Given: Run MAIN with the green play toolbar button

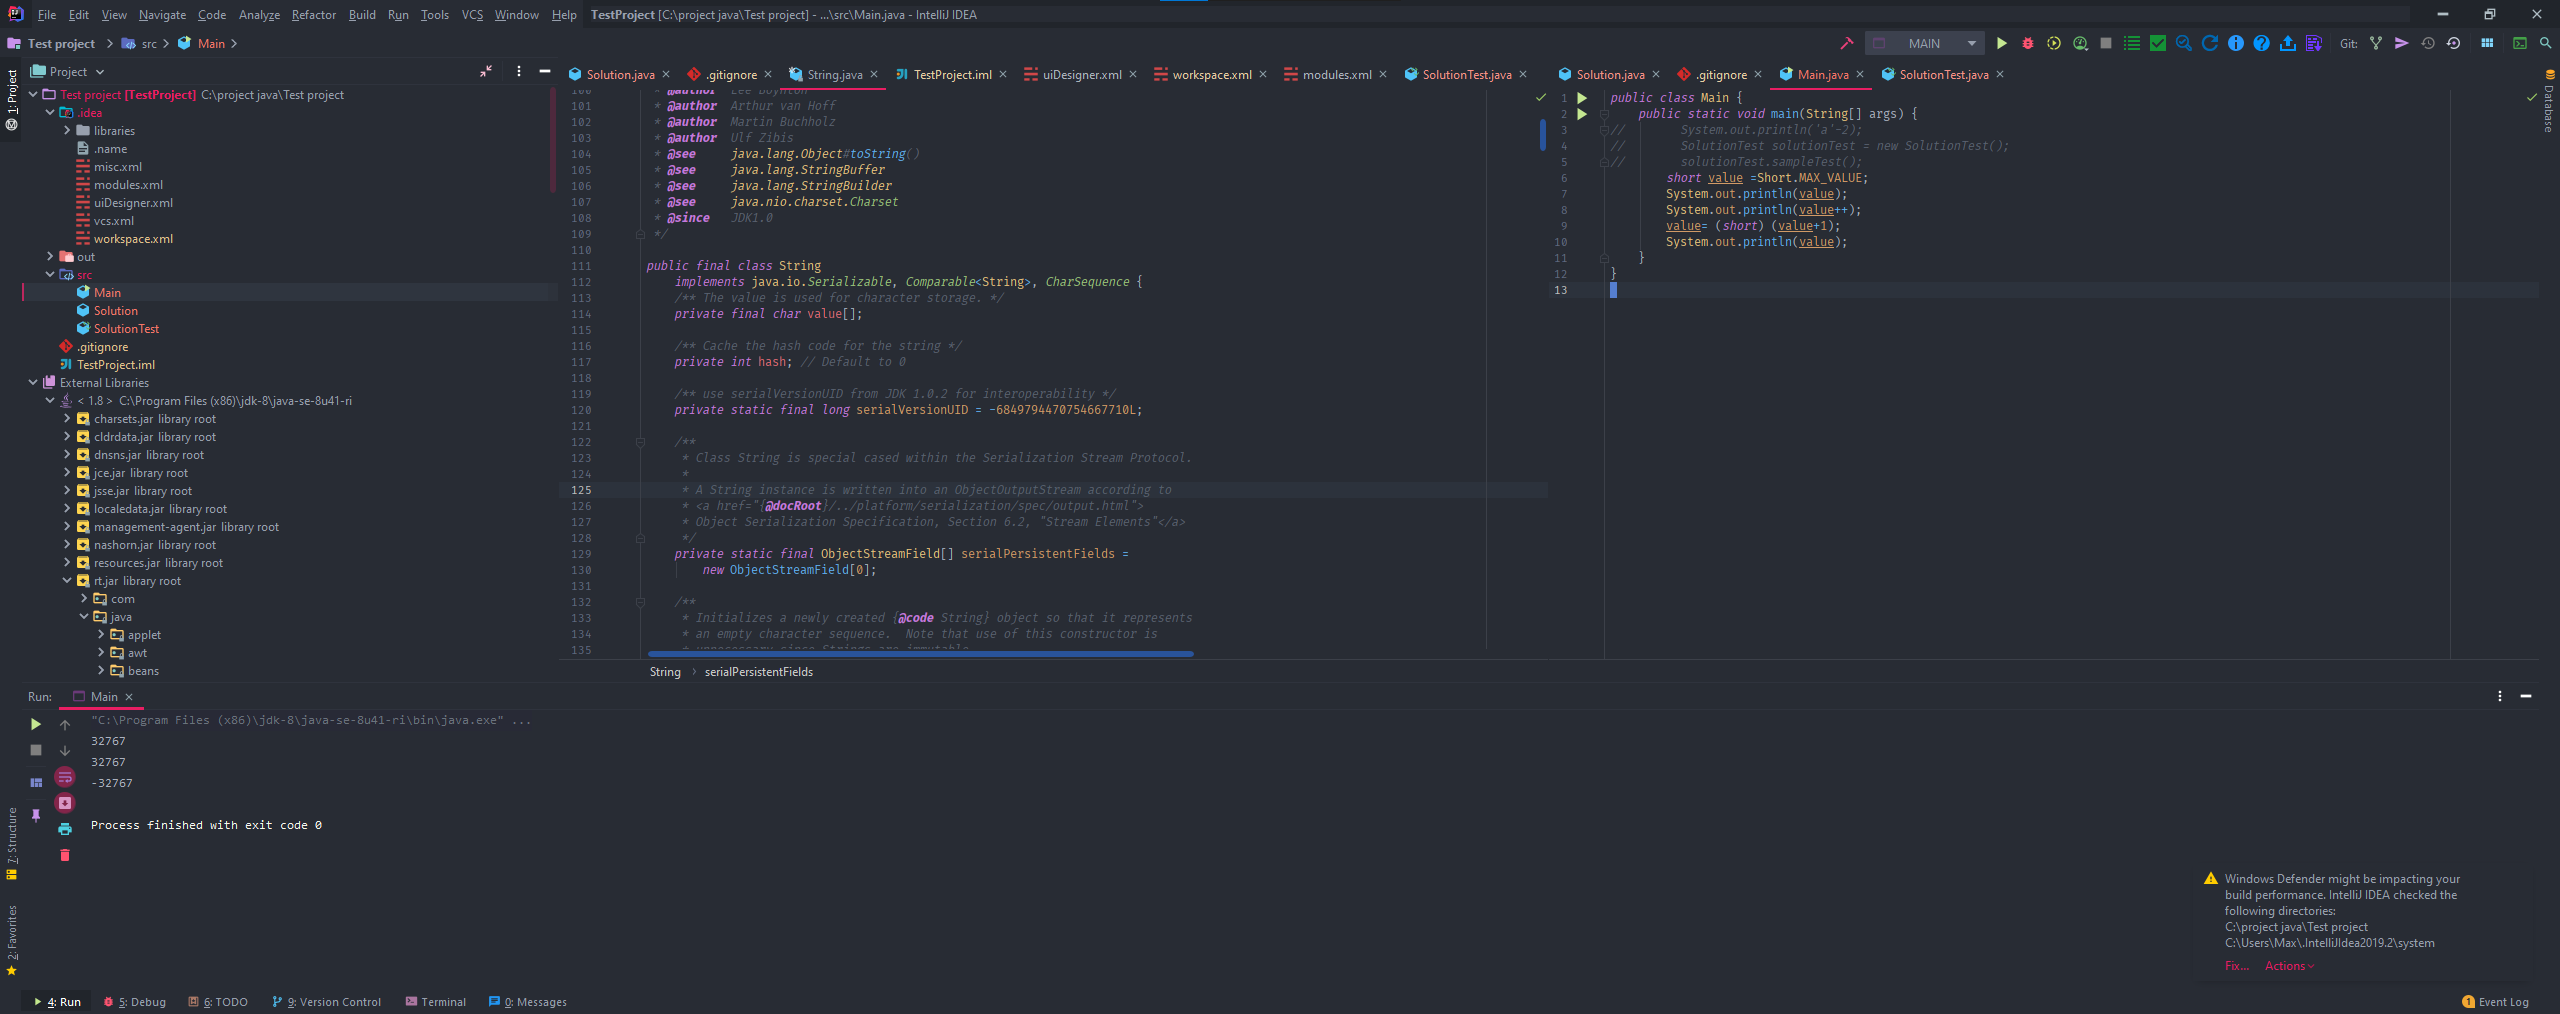Looking at the screenshot, I should pyautogui.click(x=2002, y=43).
